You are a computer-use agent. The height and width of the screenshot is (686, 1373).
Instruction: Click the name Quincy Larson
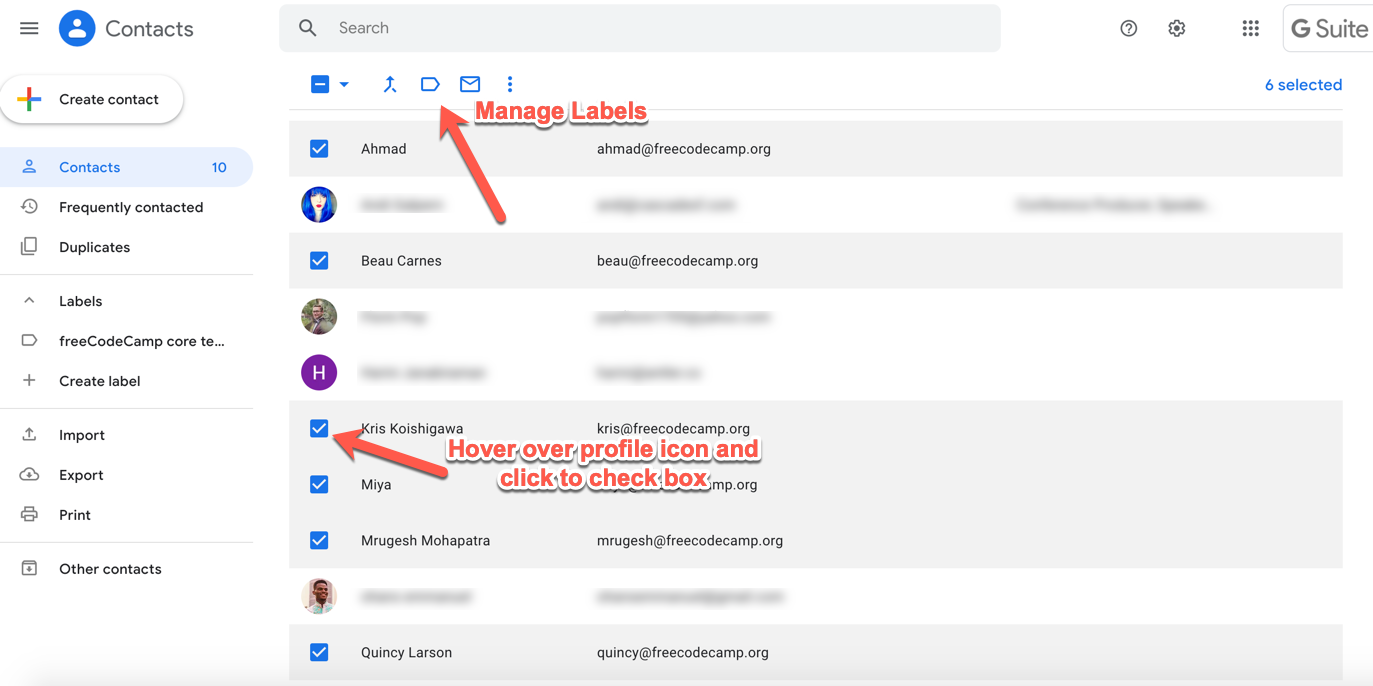(406, 653)
